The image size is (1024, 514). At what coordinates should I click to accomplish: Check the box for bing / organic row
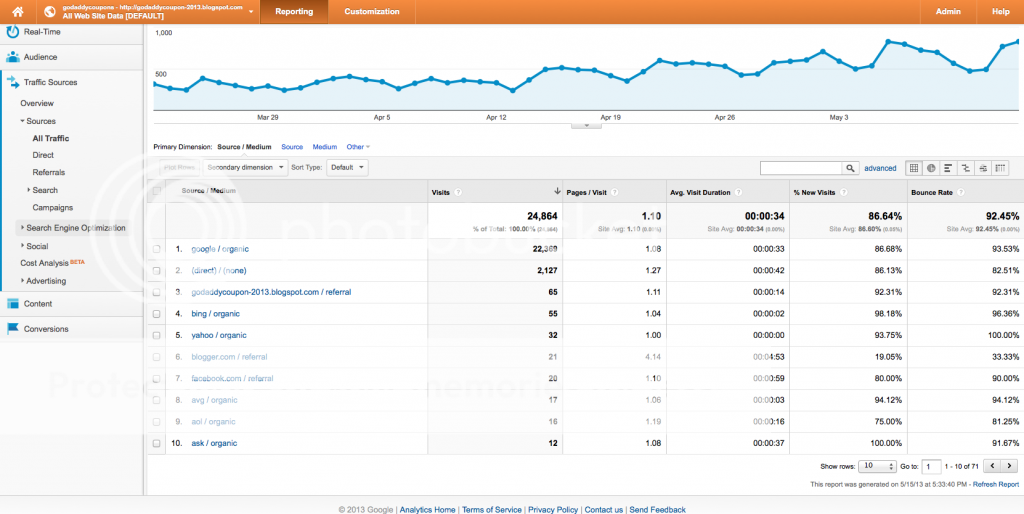coord(156,314)
